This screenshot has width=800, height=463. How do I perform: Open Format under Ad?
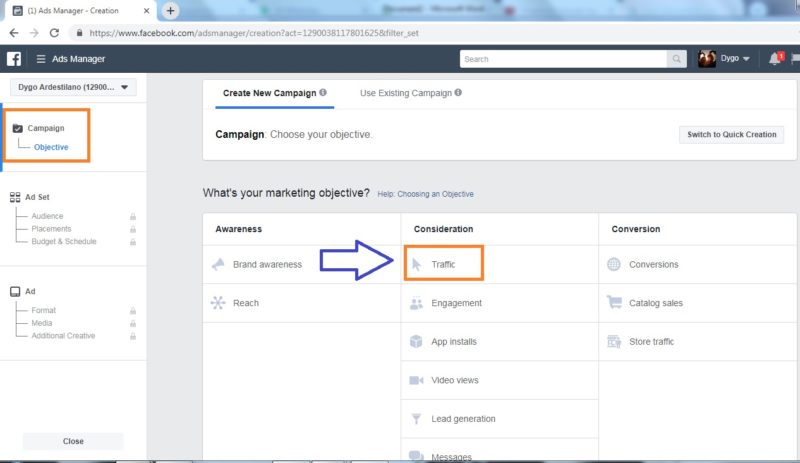[x=43, y=310]
